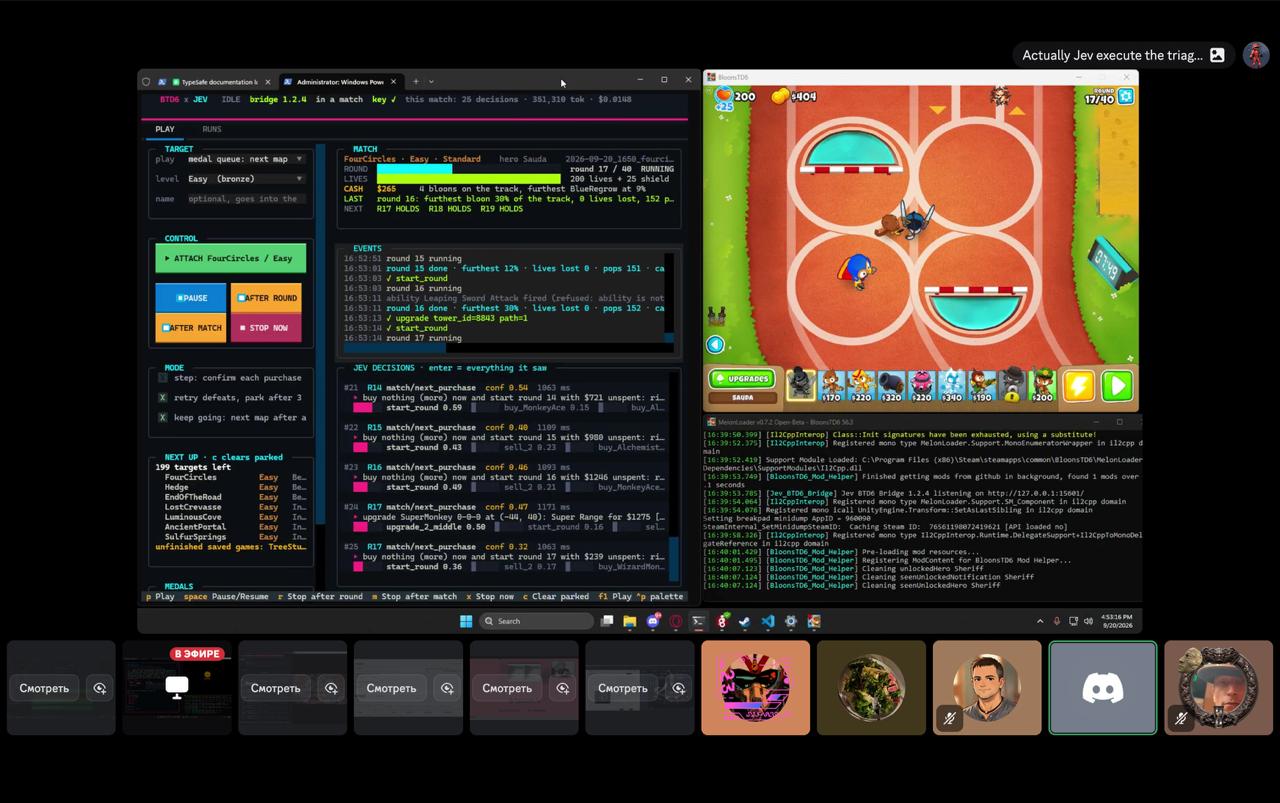
Task: Click the PAUSE toggle in the Control panel
Action: click(x=191, y=298)
